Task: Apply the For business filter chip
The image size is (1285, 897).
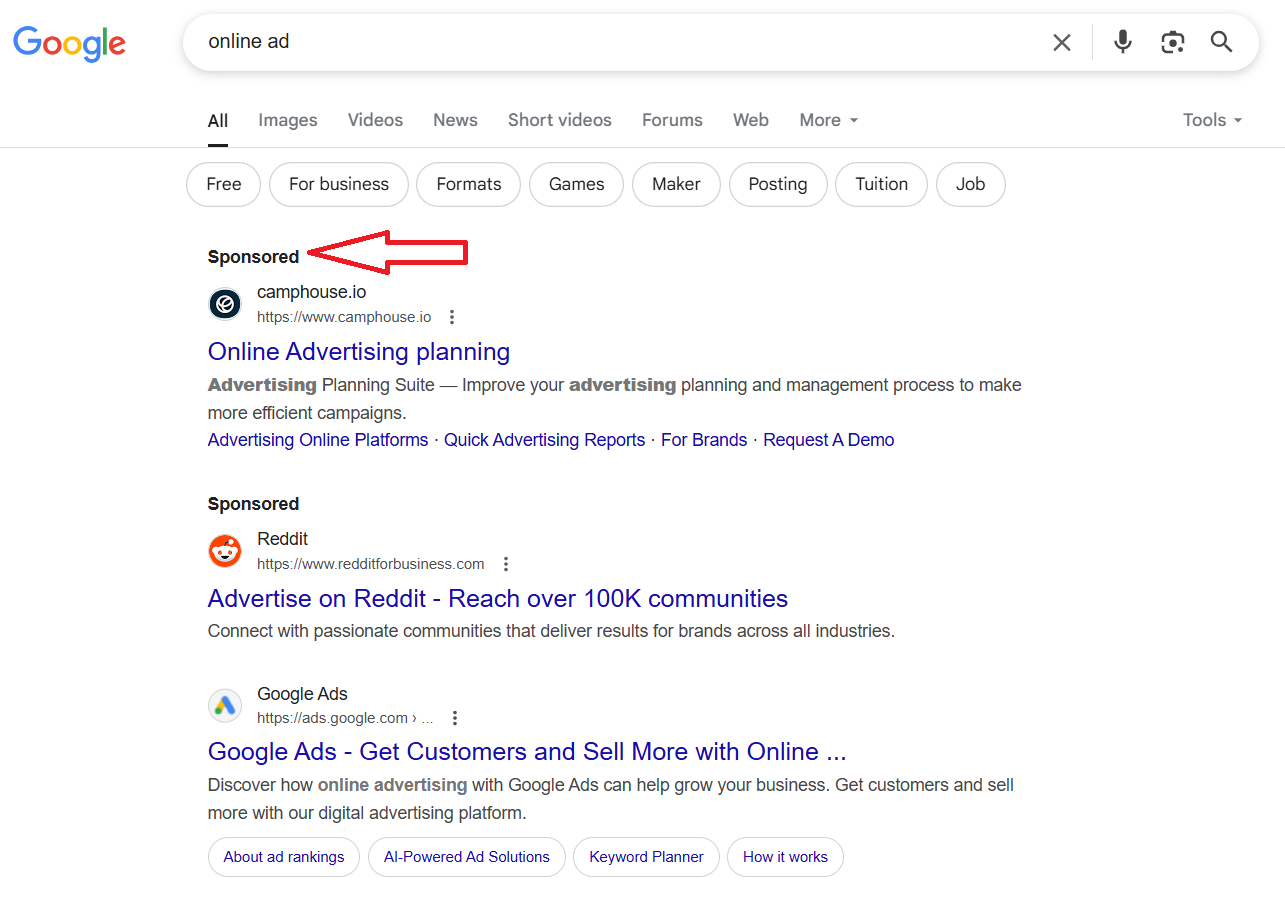Action: (339, 184)
